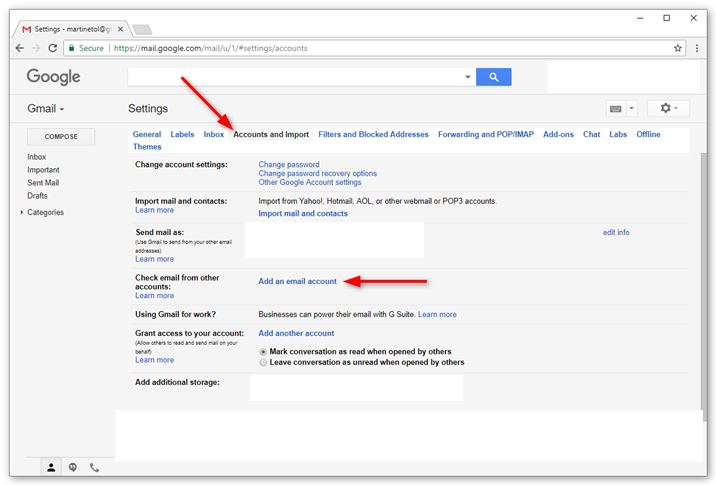Image resolution: width=716 pixels, height=485 pixels.
Task: Select Leave conversation as unread radio button
Action: (x=263, y=363)
